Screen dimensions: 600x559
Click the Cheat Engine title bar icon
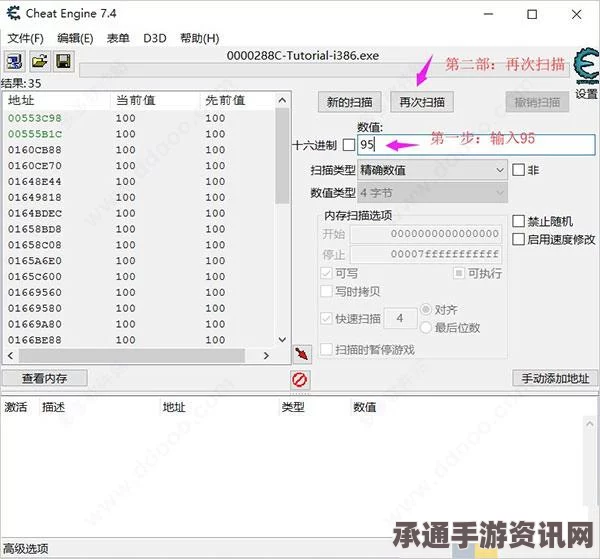pyautogui.click(x=13, y=13)
